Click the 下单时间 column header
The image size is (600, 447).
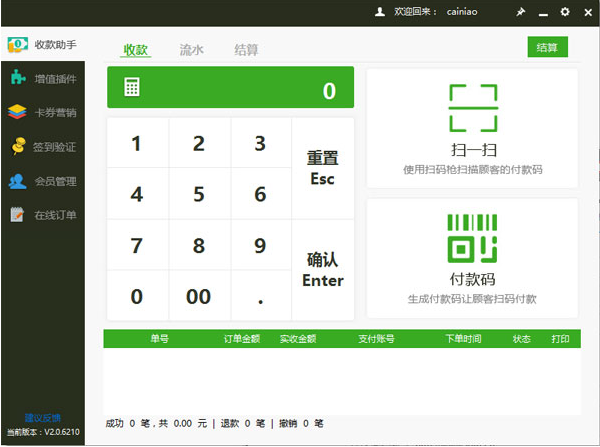click(463, 338)
